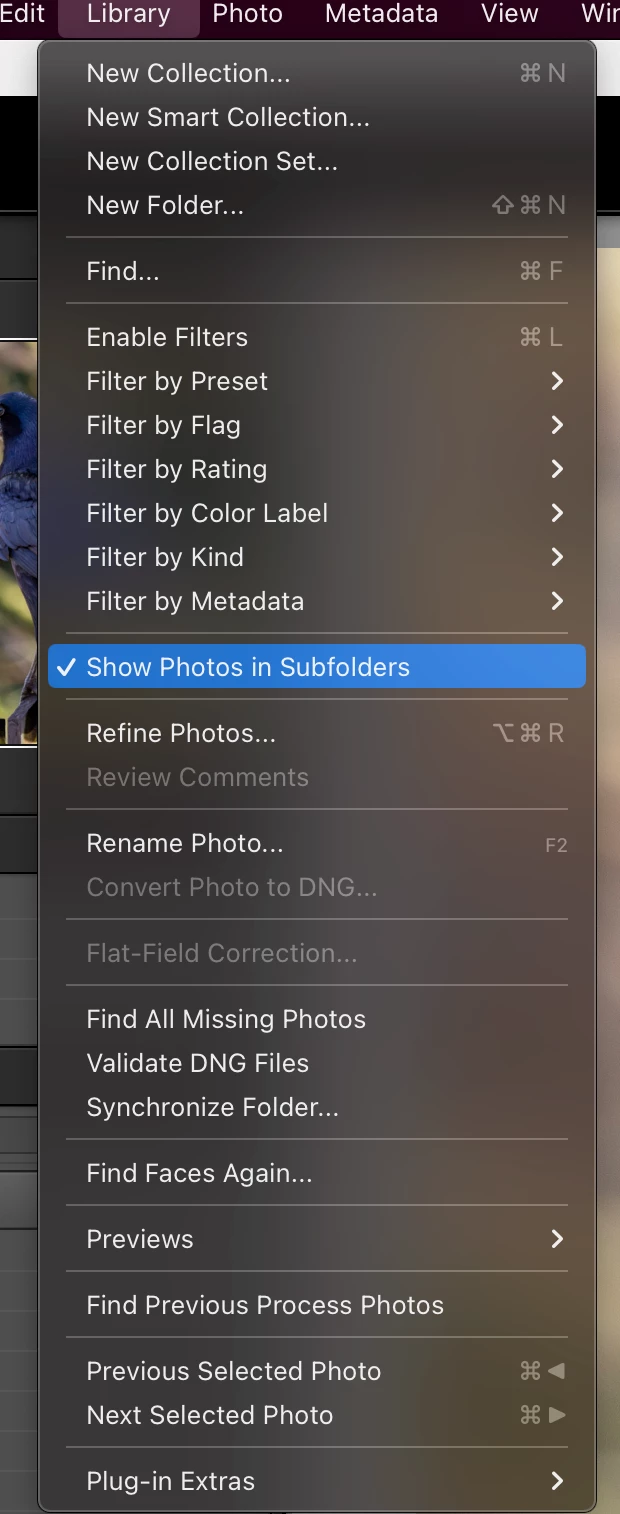
Task: Select the blue bird photo thumbnail
Action: click(18, 542)
